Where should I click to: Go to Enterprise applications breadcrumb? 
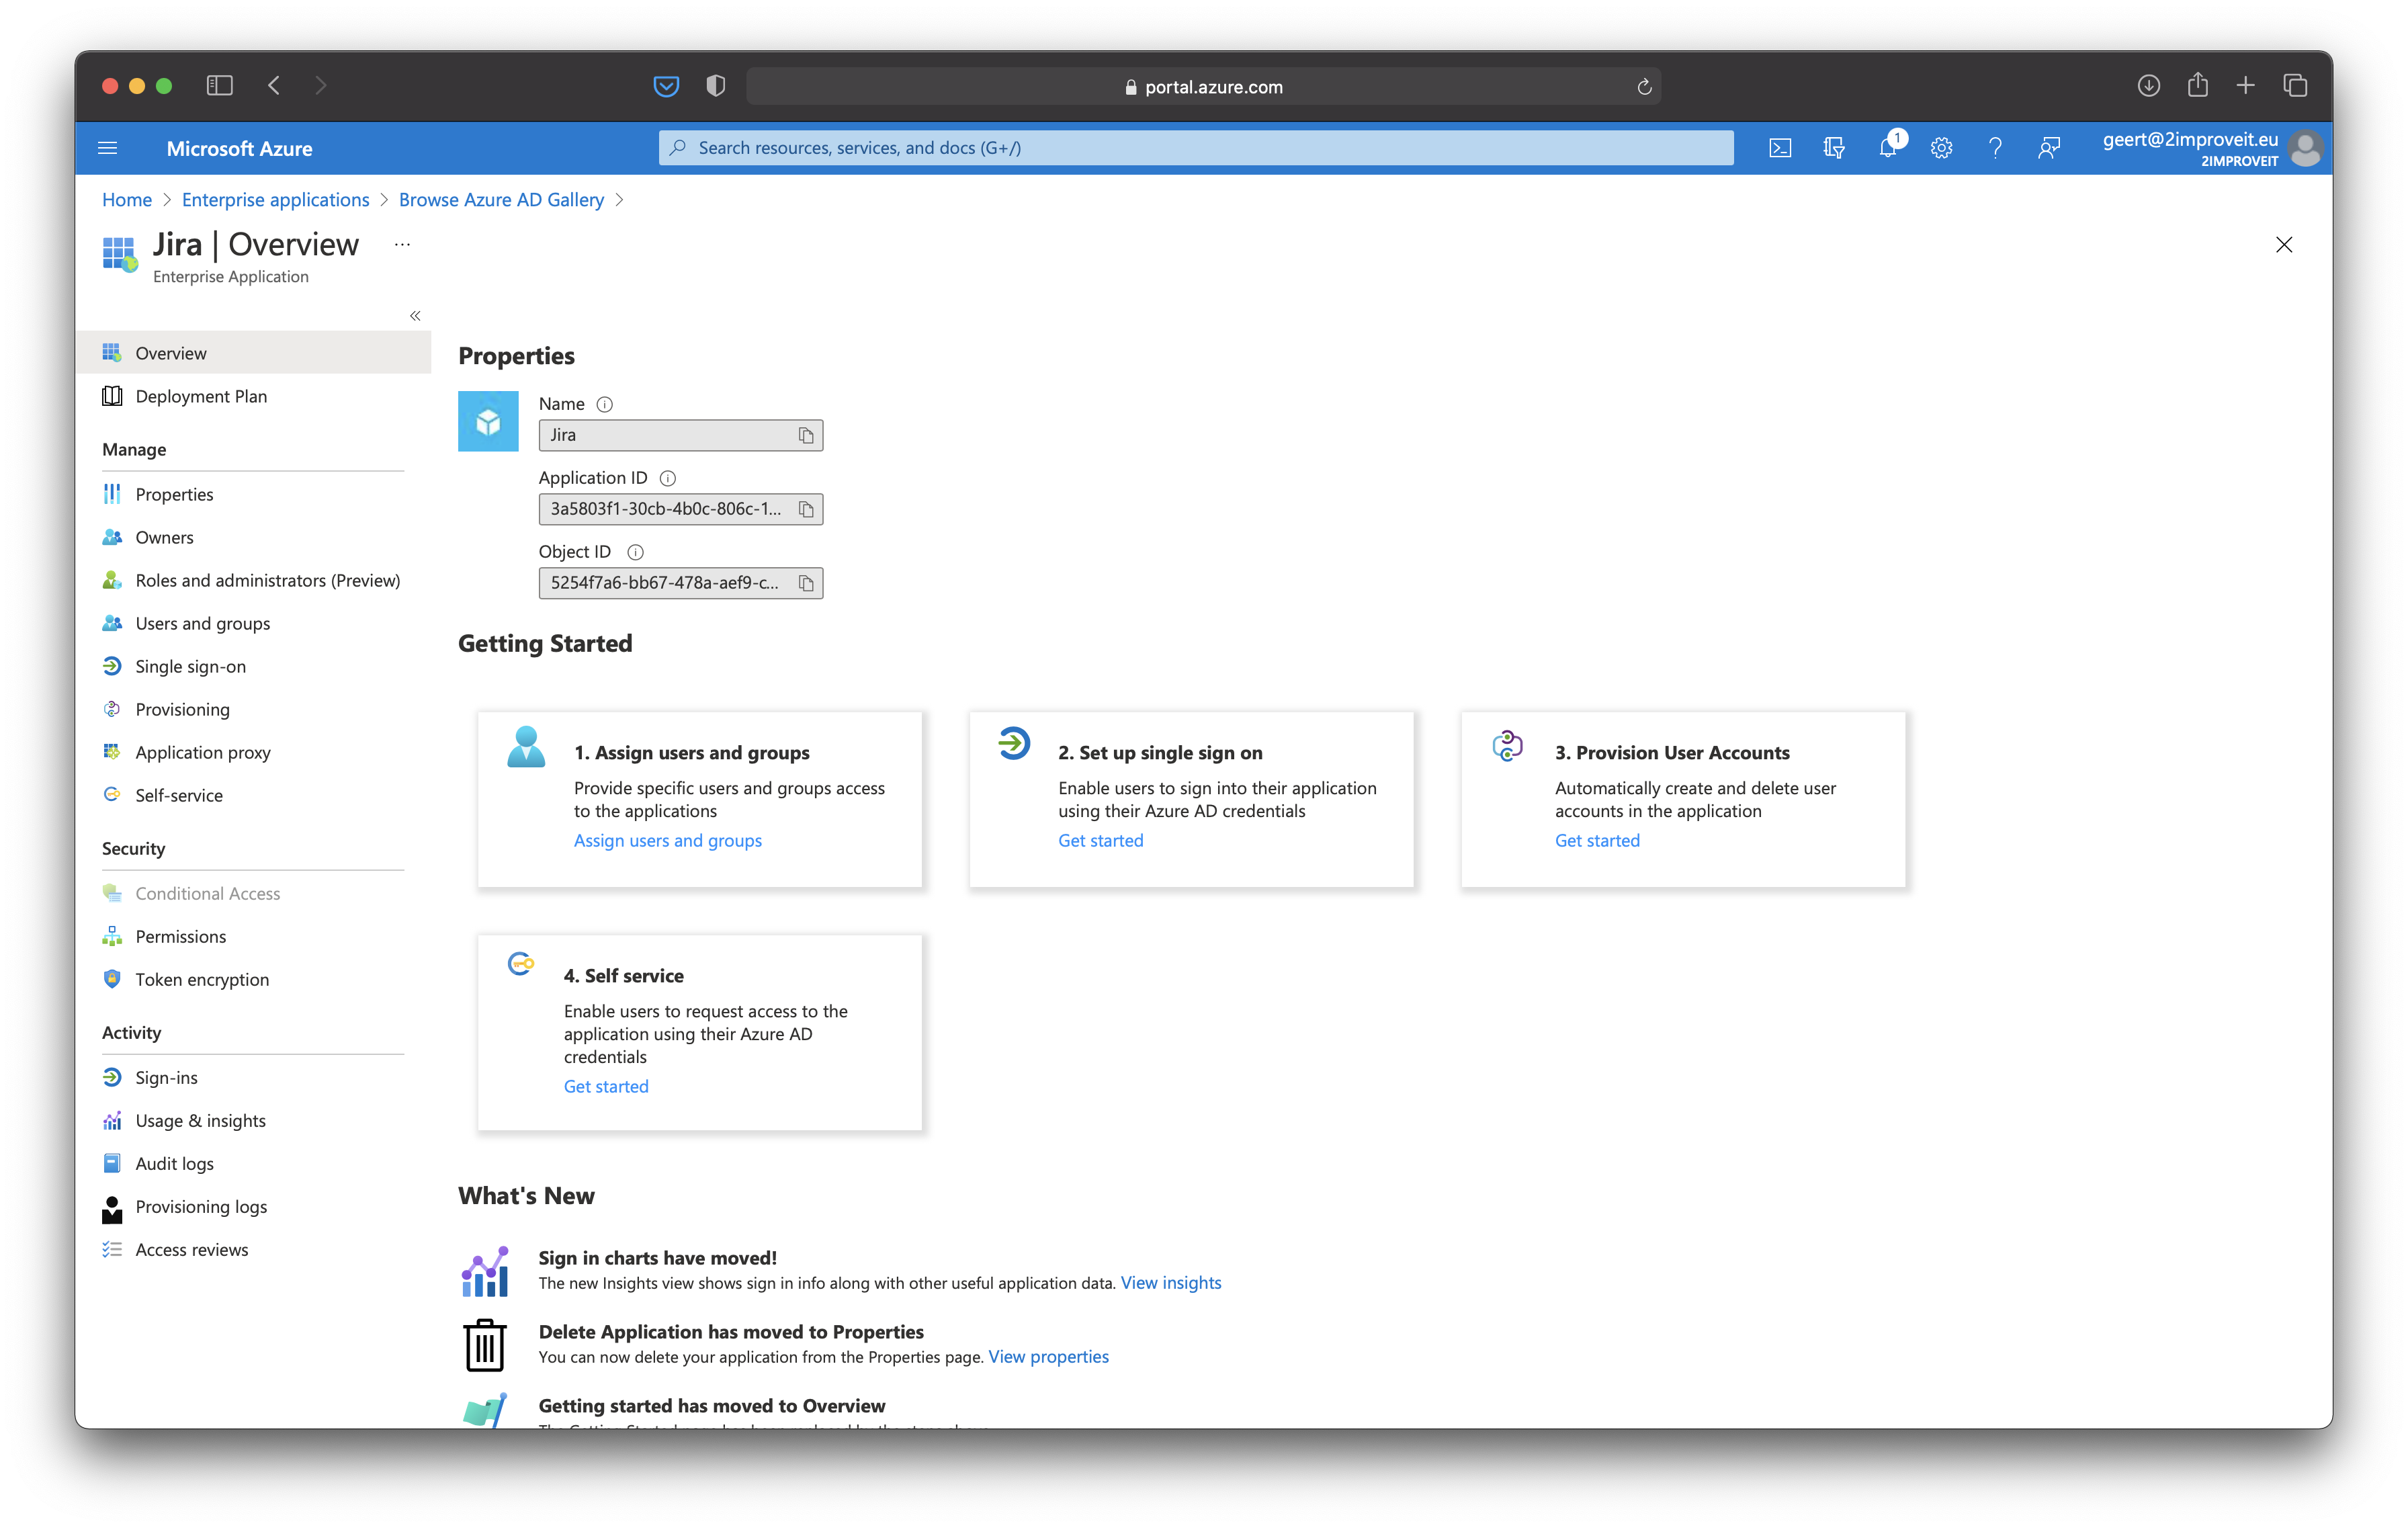275,200
